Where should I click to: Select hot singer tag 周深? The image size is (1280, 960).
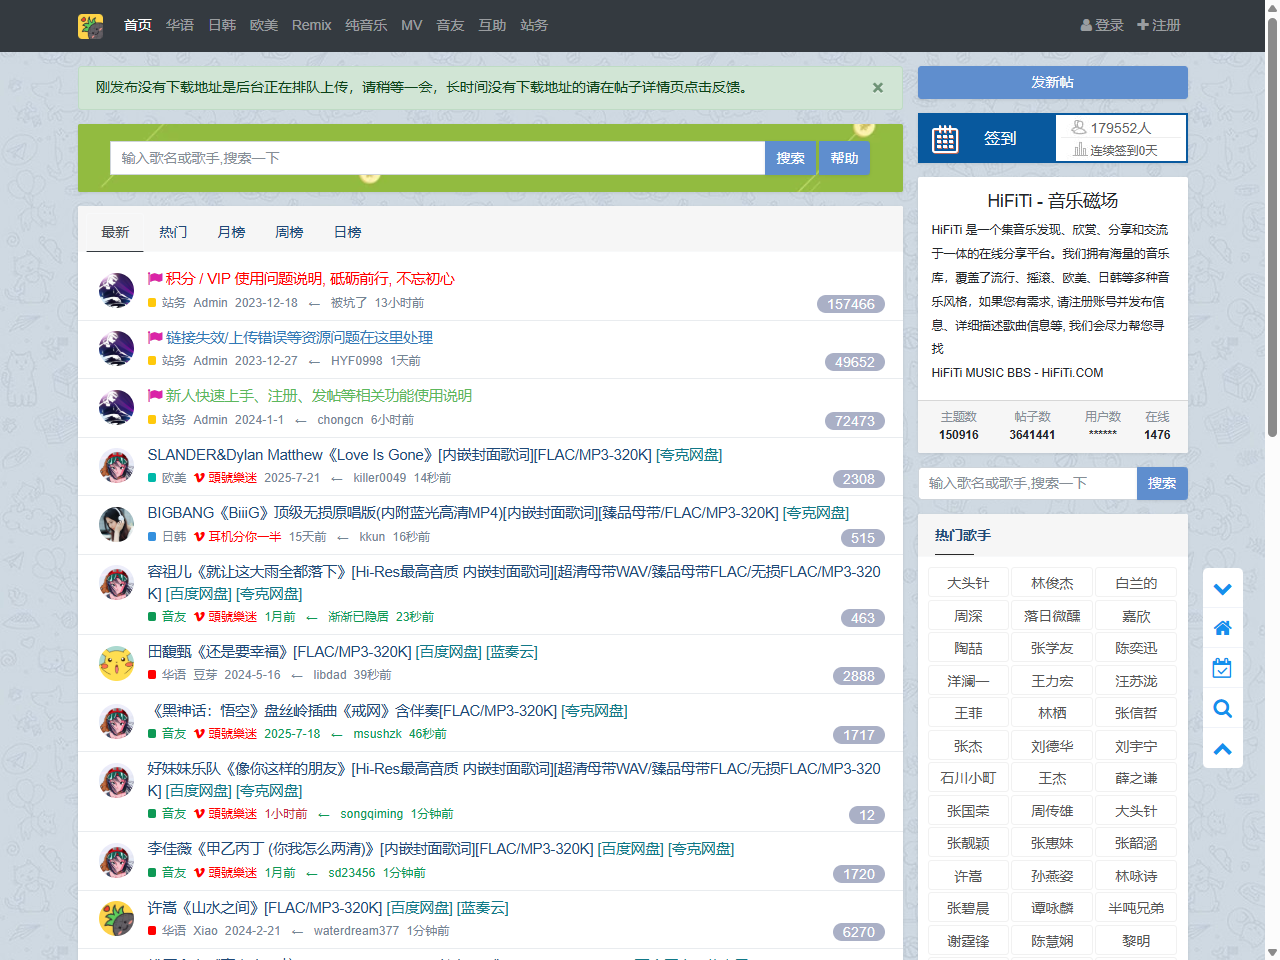pyautogui.click(x=968, y=616)
